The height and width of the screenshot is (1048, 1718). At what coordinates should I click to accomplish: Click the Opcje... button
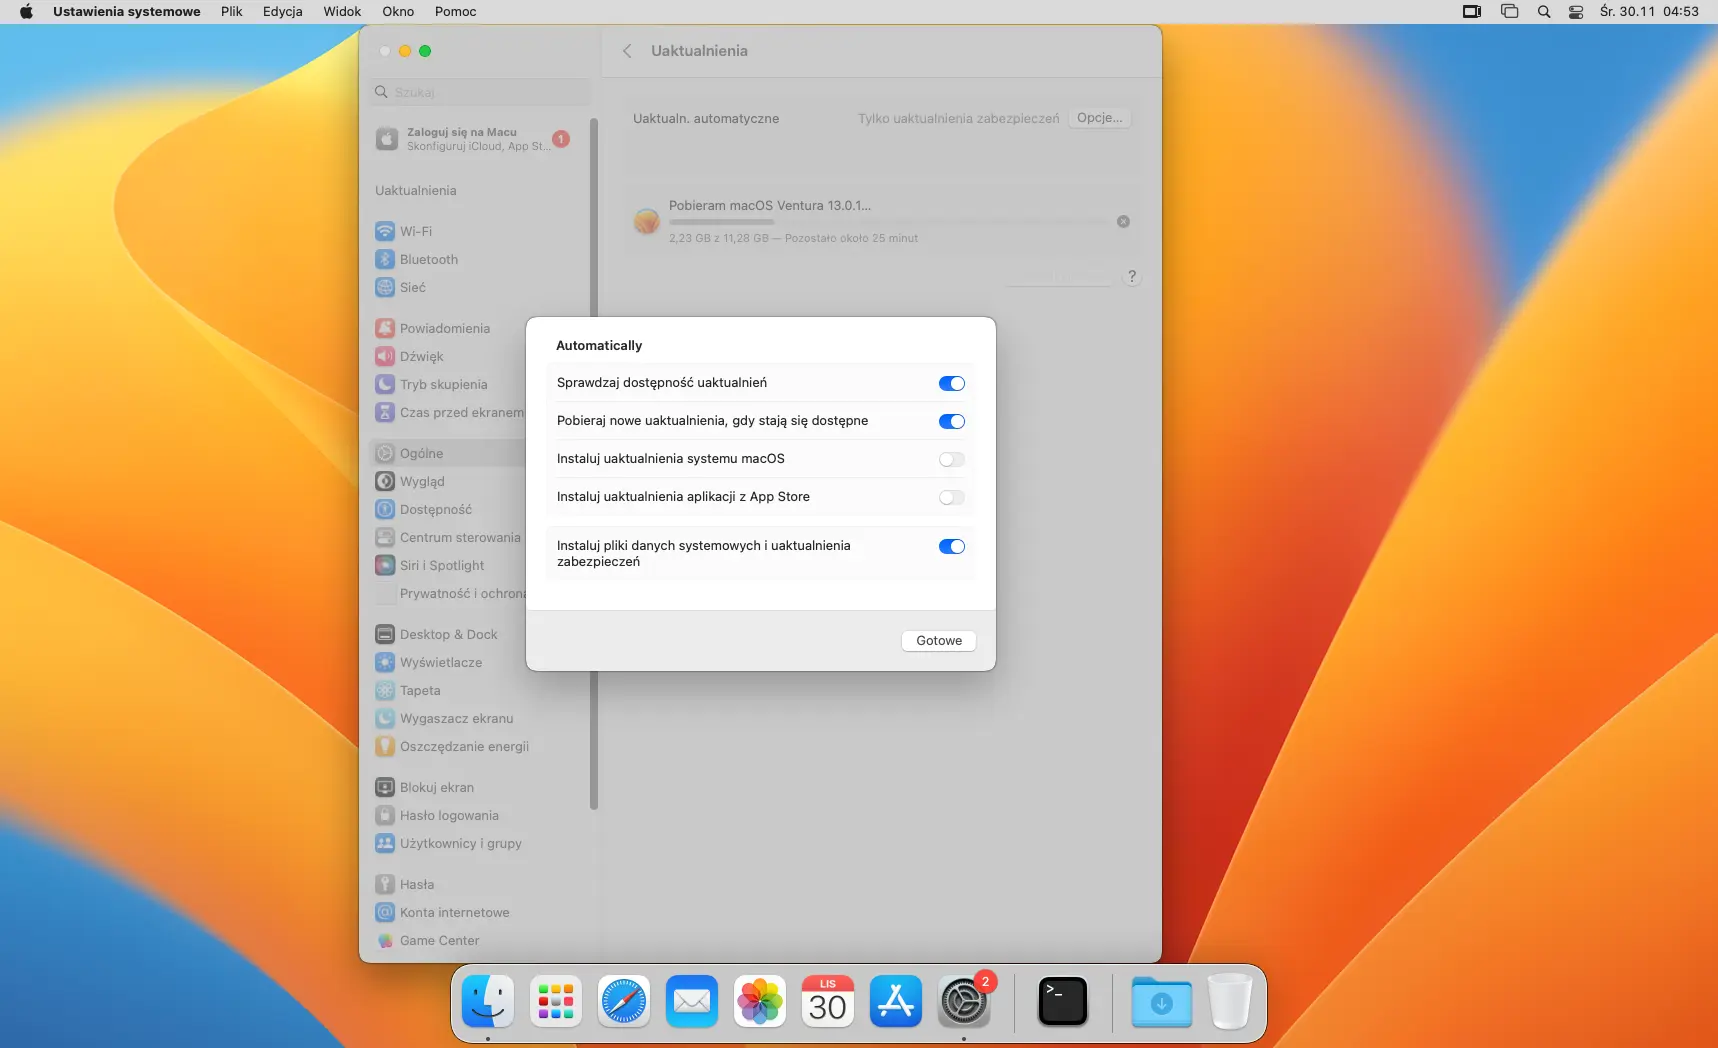[1099, 118]
